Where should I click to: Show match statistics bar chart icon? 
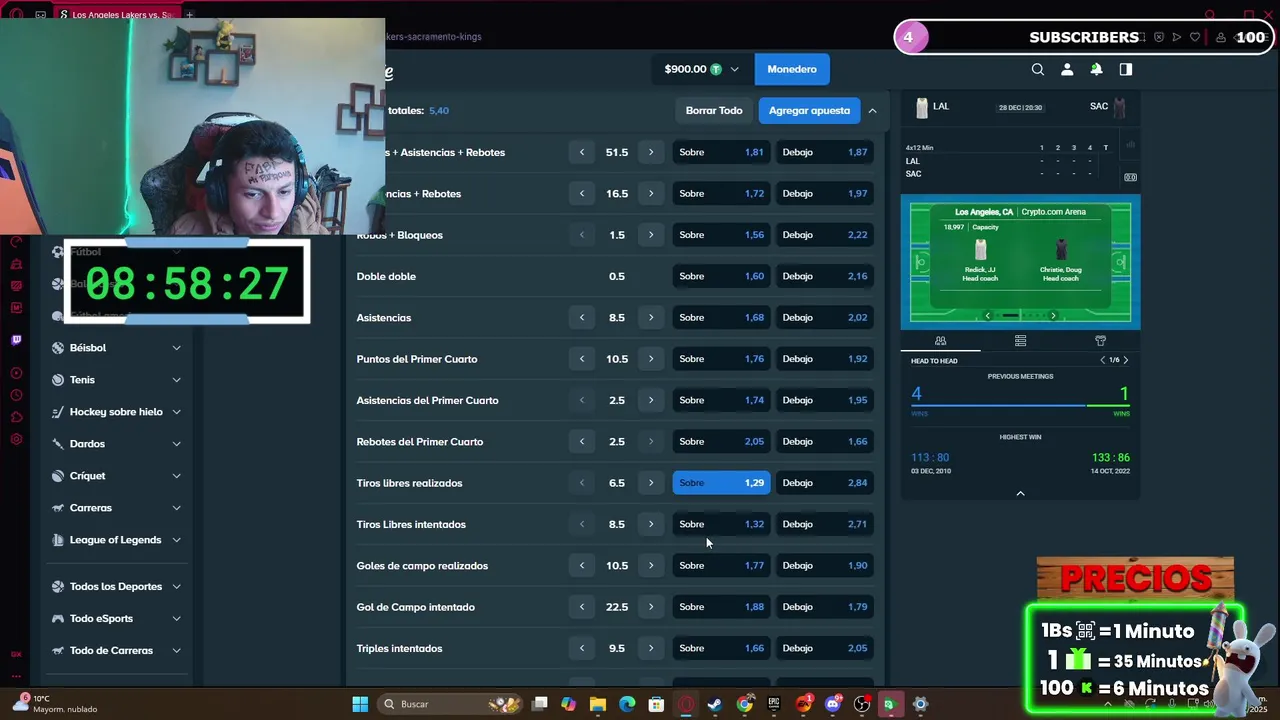[x=1130, y=146]
